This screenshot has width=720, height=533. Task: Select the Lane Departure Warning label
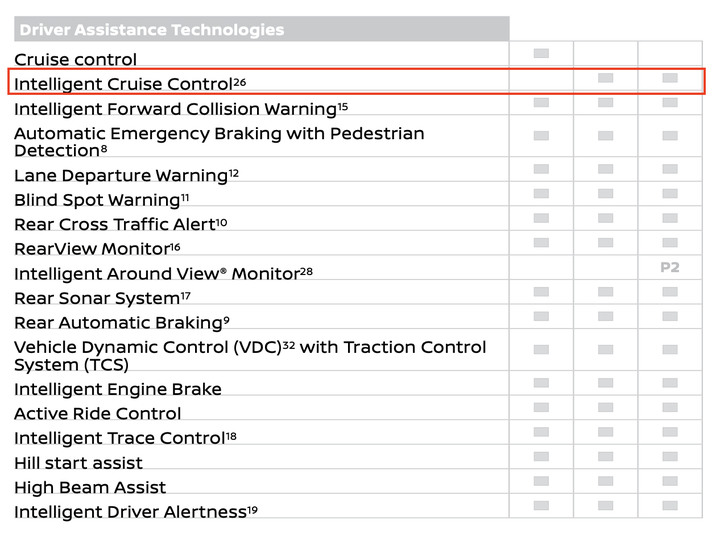126,175
